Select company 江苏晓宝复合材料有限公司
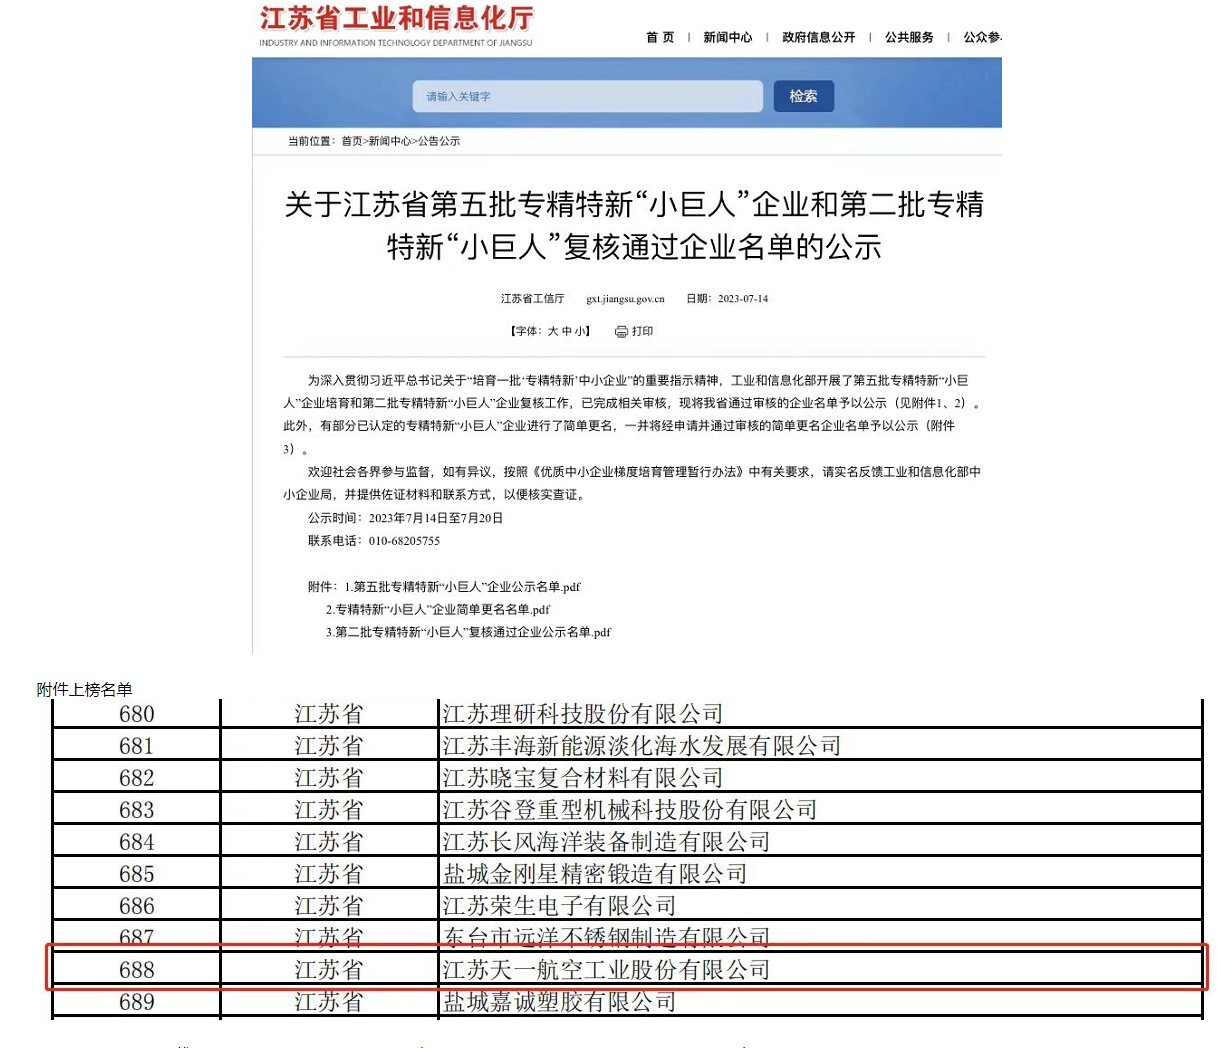Viewport: 1217px width, 1048px height. 583,778
